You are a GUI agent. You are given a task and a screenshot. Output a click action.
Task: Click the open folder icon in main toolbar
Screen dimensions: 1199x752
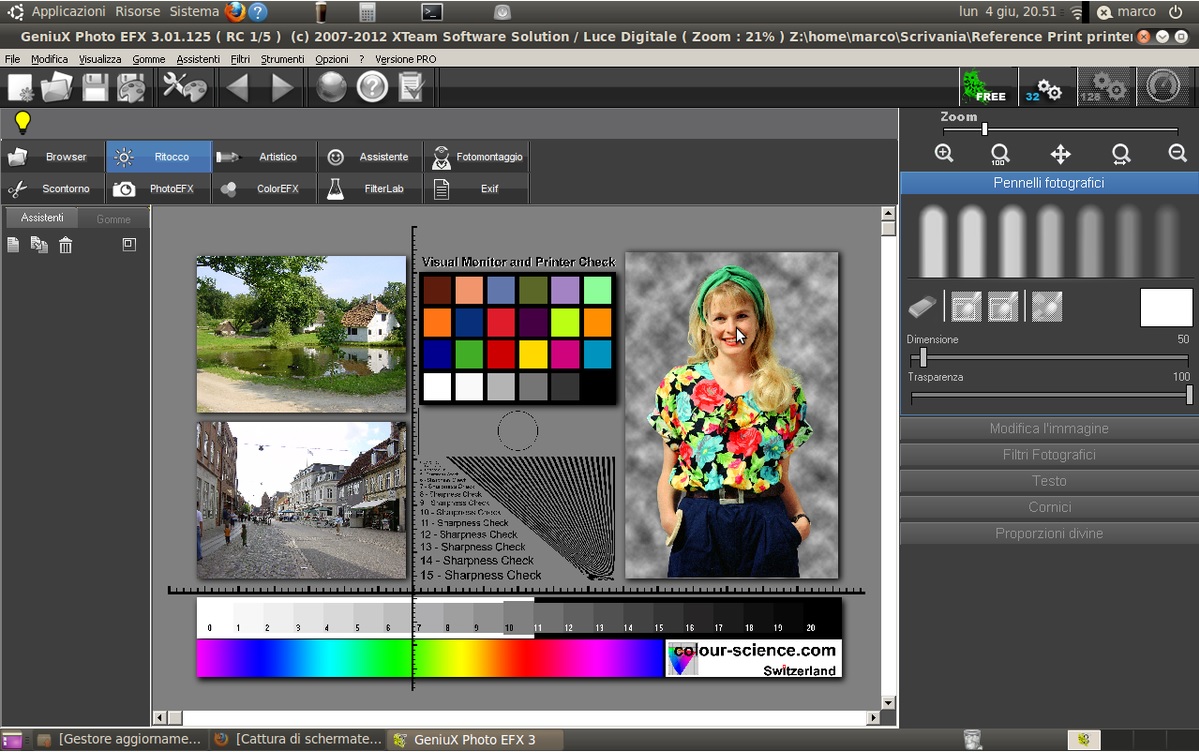(57, 88)
